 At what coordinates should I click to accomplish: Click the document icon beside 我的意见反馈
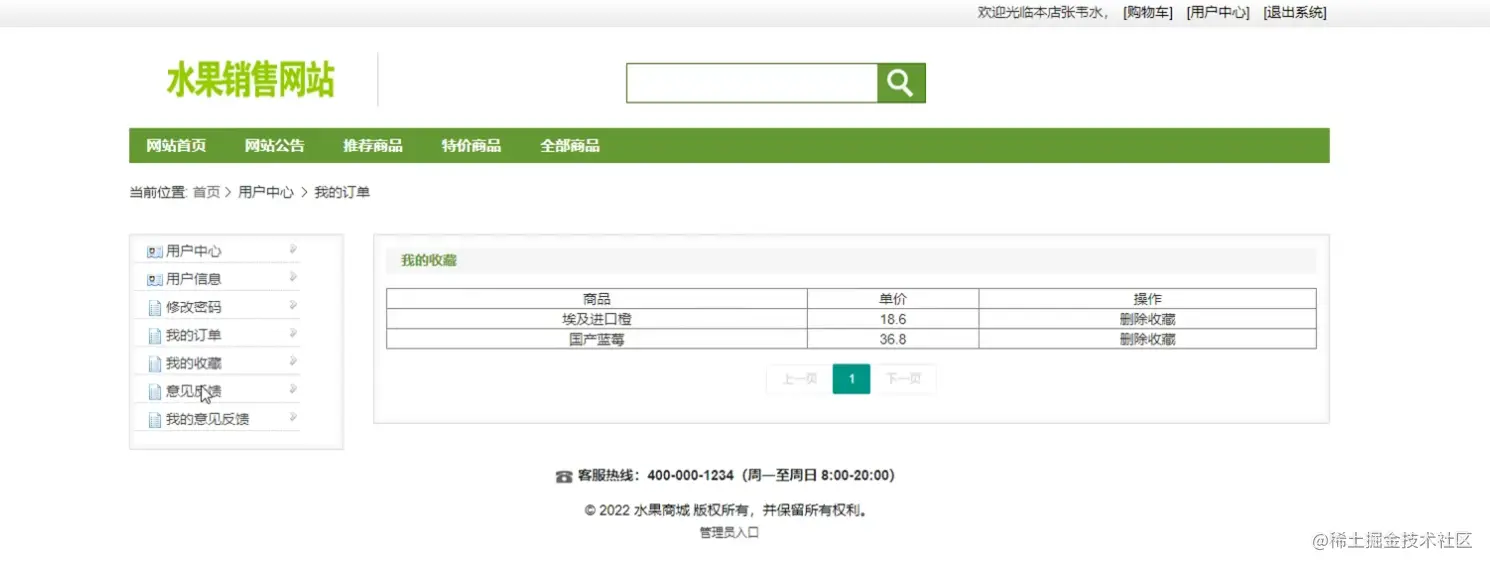pos(154,420)
